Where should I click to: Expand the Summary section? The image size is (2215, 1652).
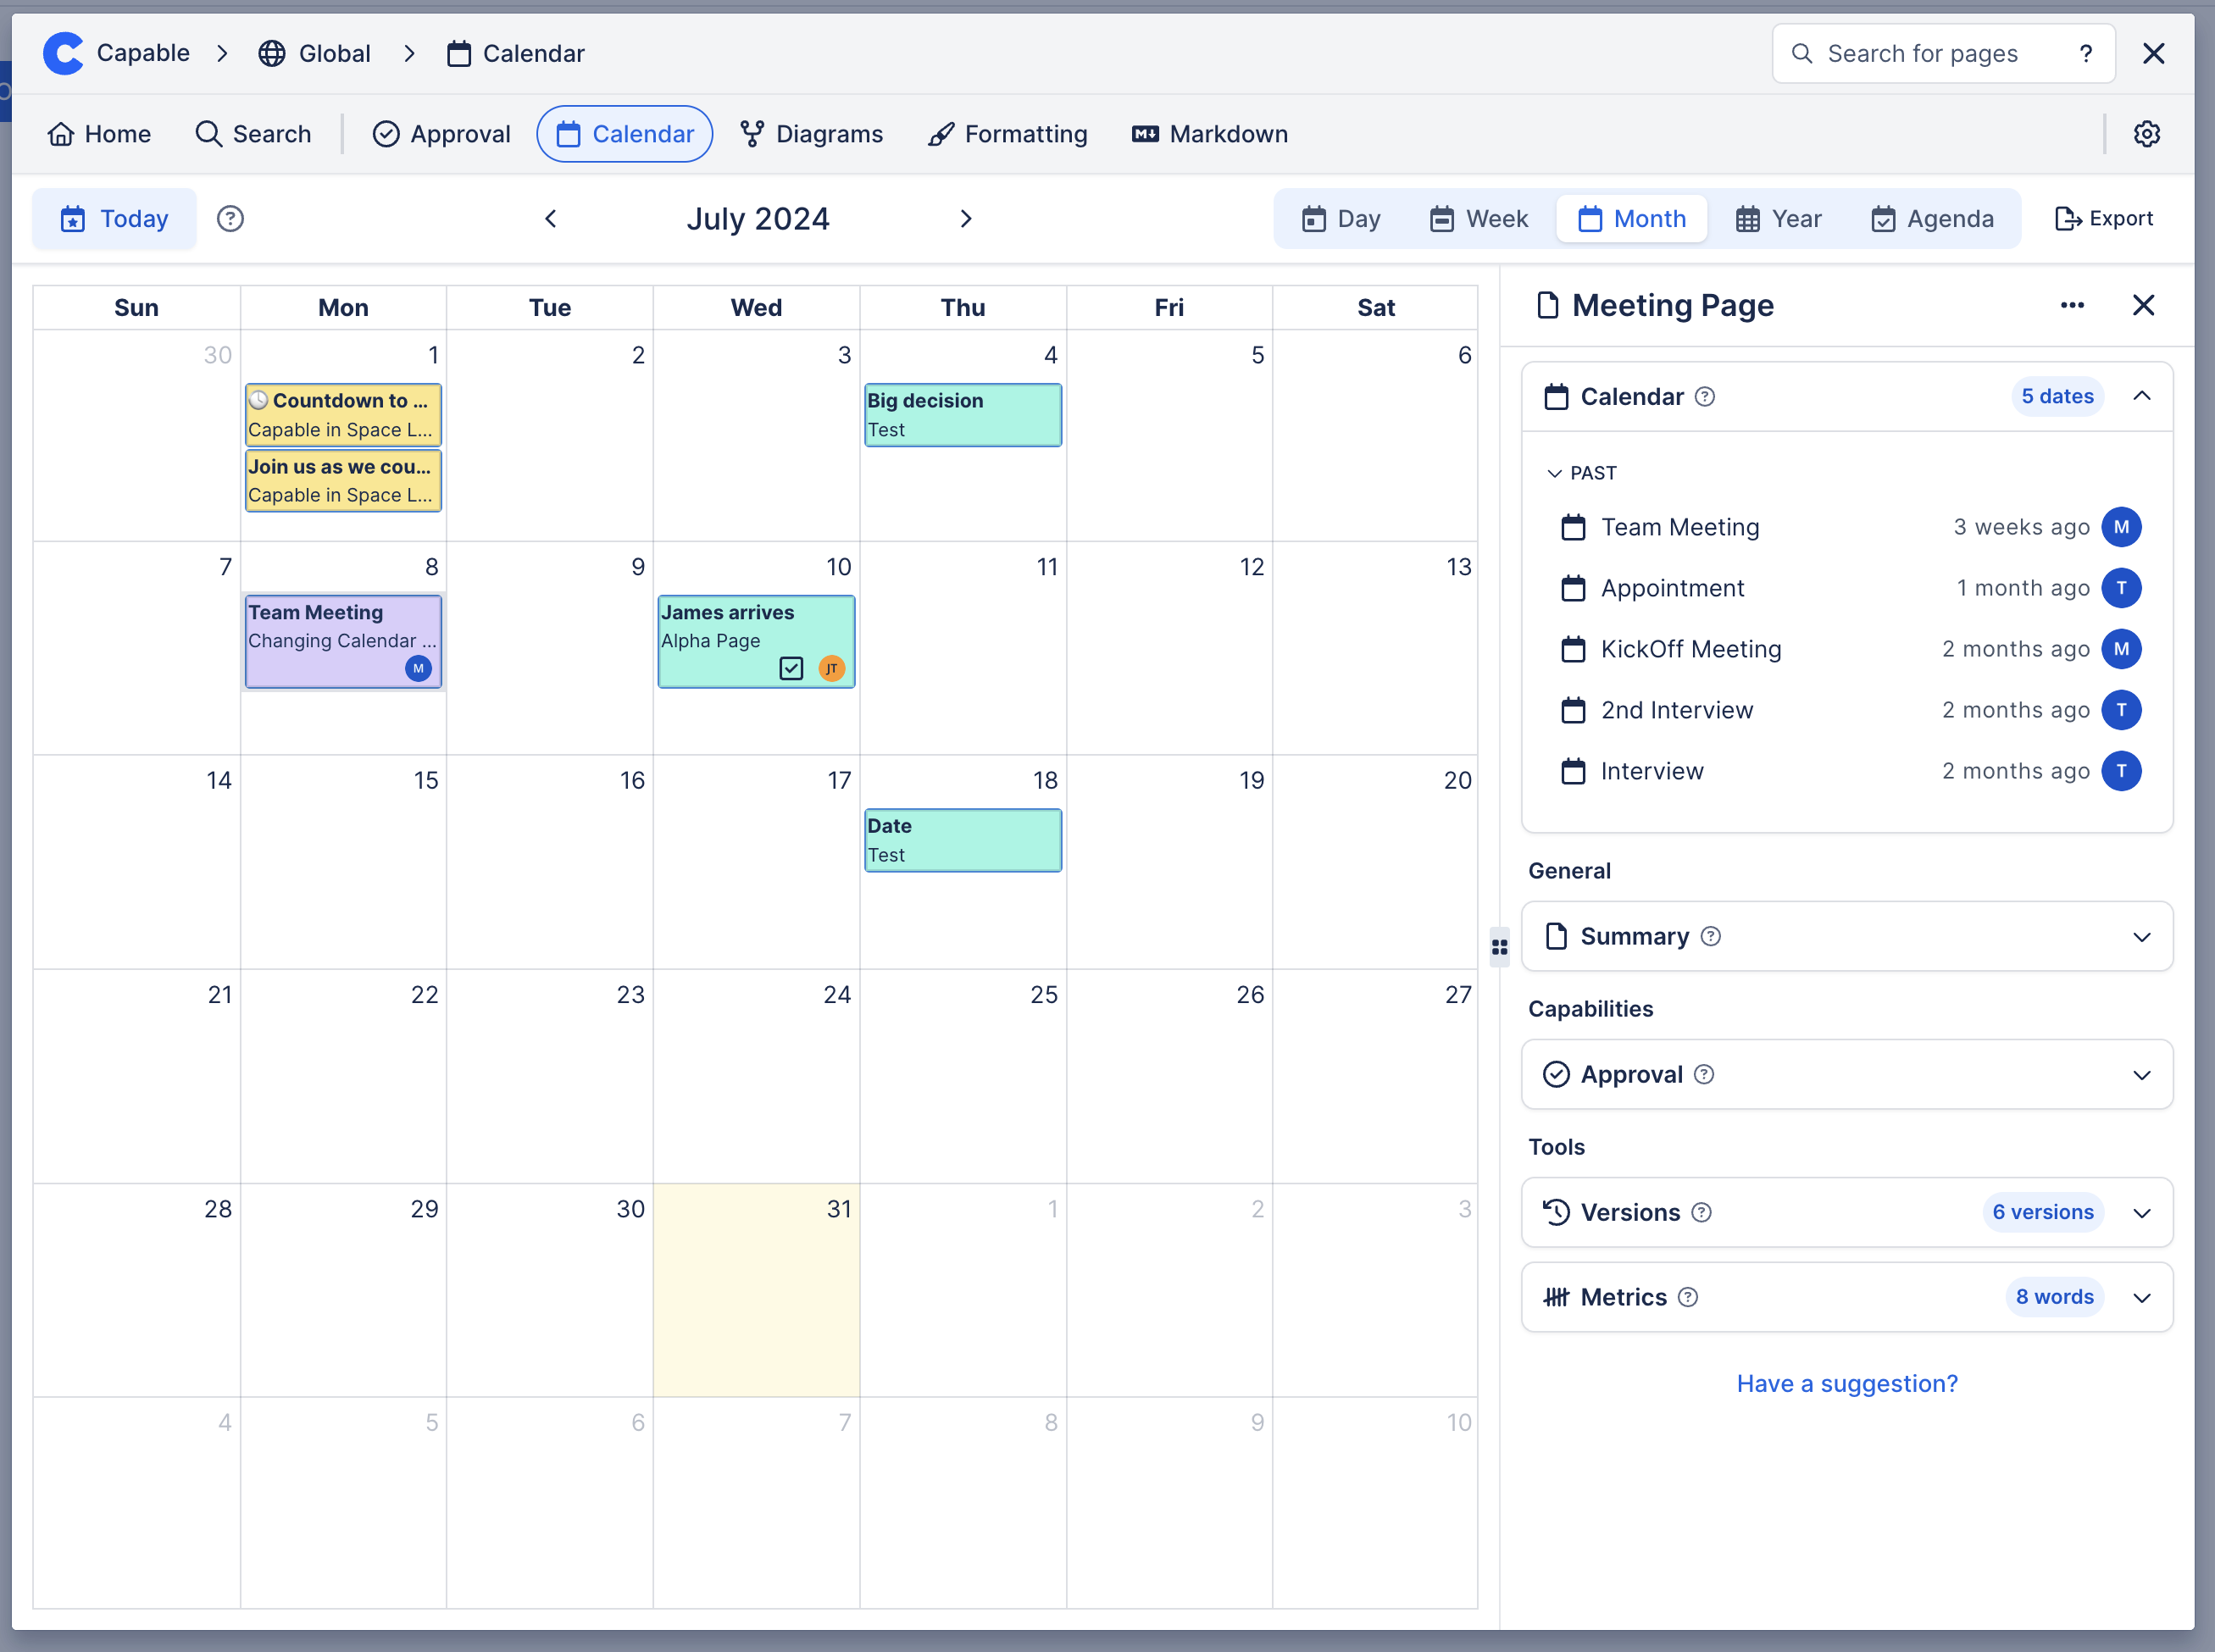pos(2141,937)
